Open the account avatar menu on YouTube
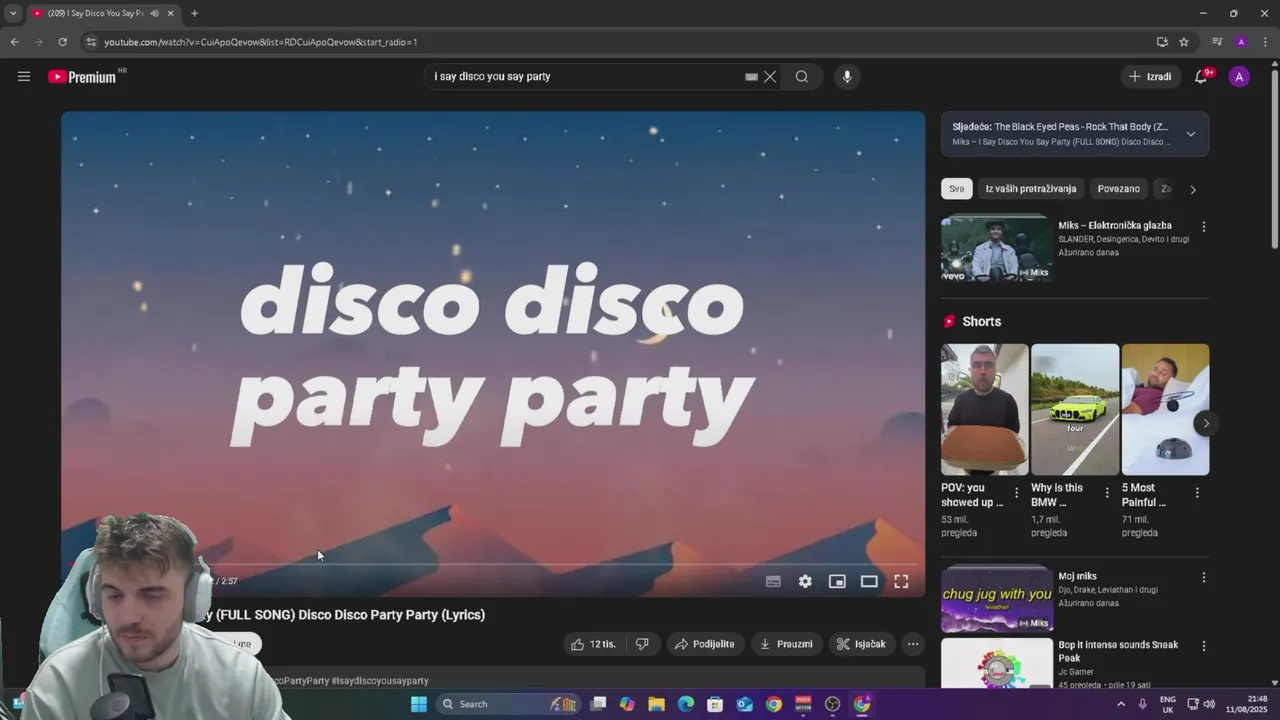This screenshot has height=720, width=1280. [1239, 77]
